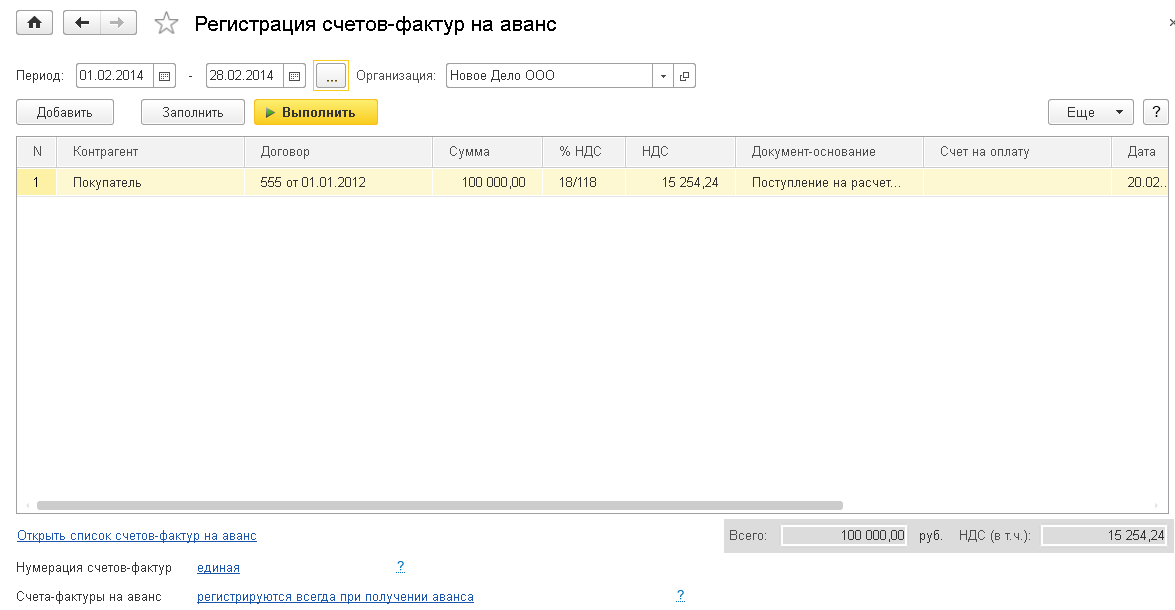Open the Еще menu
Image resolution: width=1175 pixels, height=610 pixels.
pos(1089,112)
